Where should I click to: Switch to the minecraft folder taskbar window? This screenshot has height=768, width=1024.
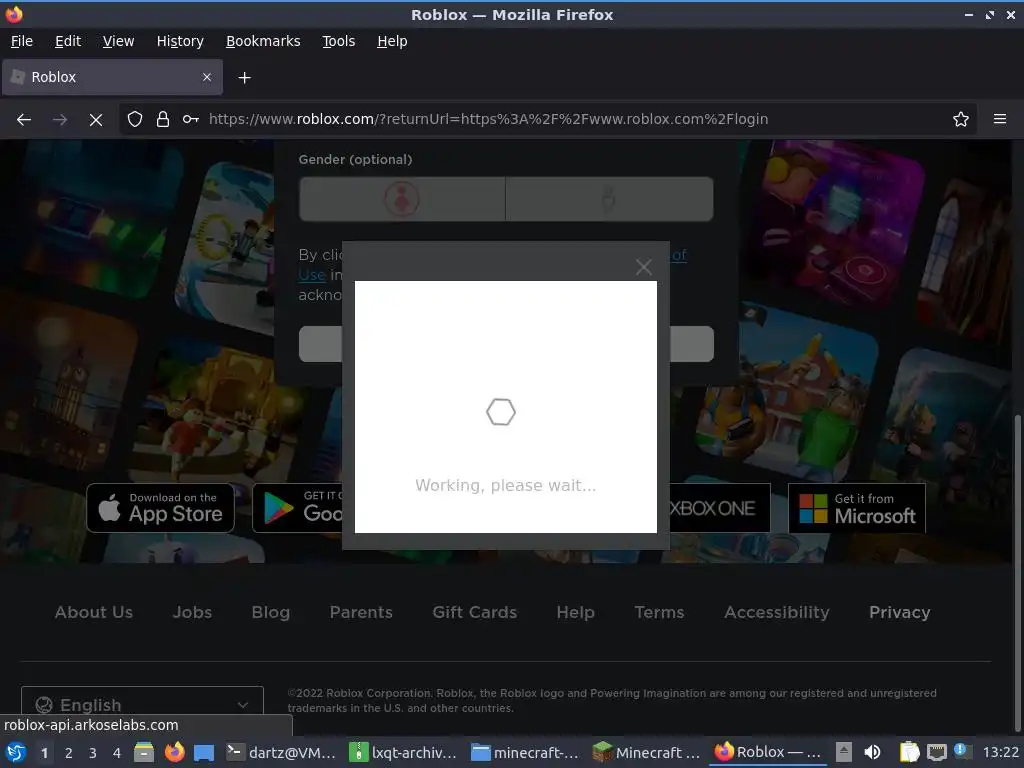click(525, 752)
